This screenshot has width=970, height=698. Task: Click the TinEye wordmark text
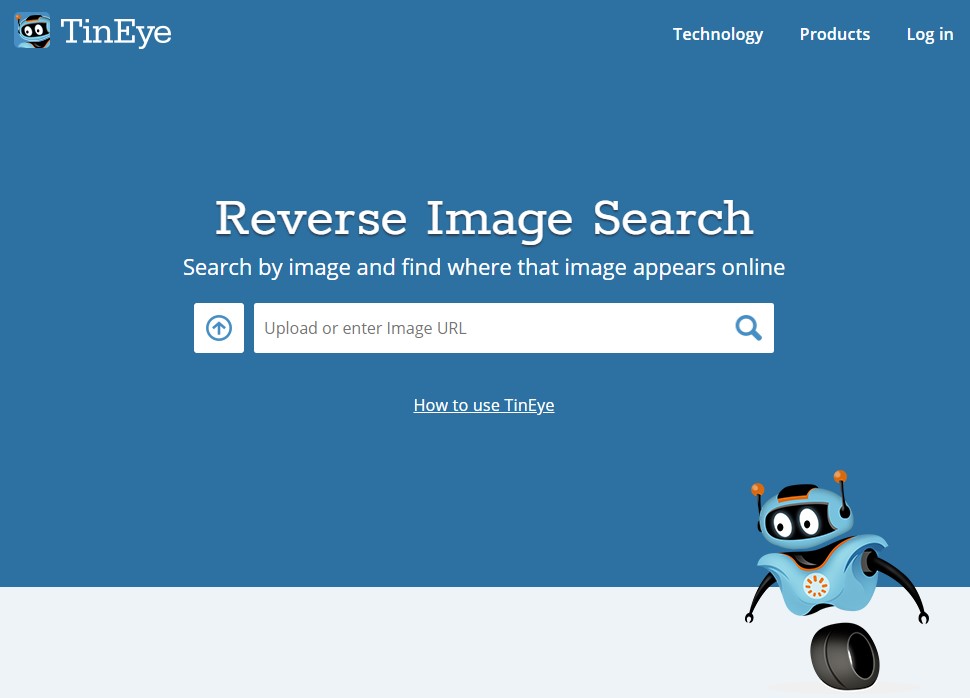116,32
